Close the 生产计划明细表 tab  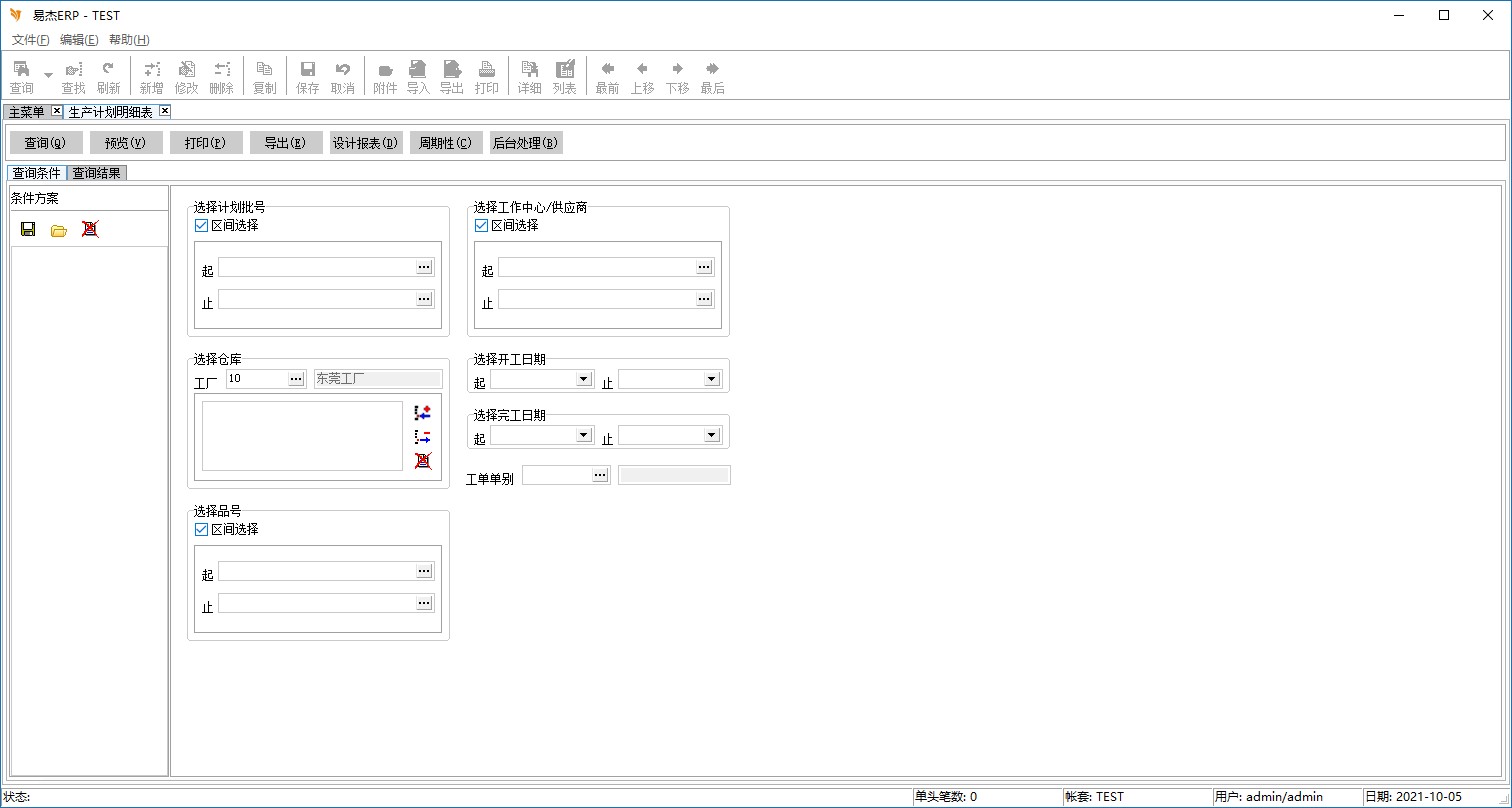pyautogui.click(x=165, y=111)
